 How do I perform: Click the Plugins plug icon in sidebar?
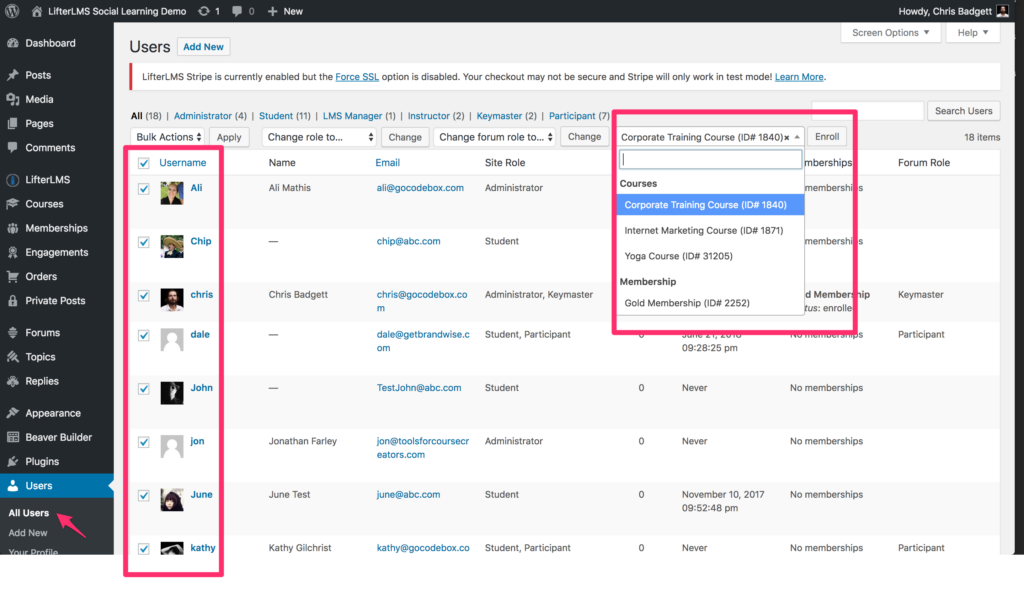pyautogui.click(x=13, y=461)
